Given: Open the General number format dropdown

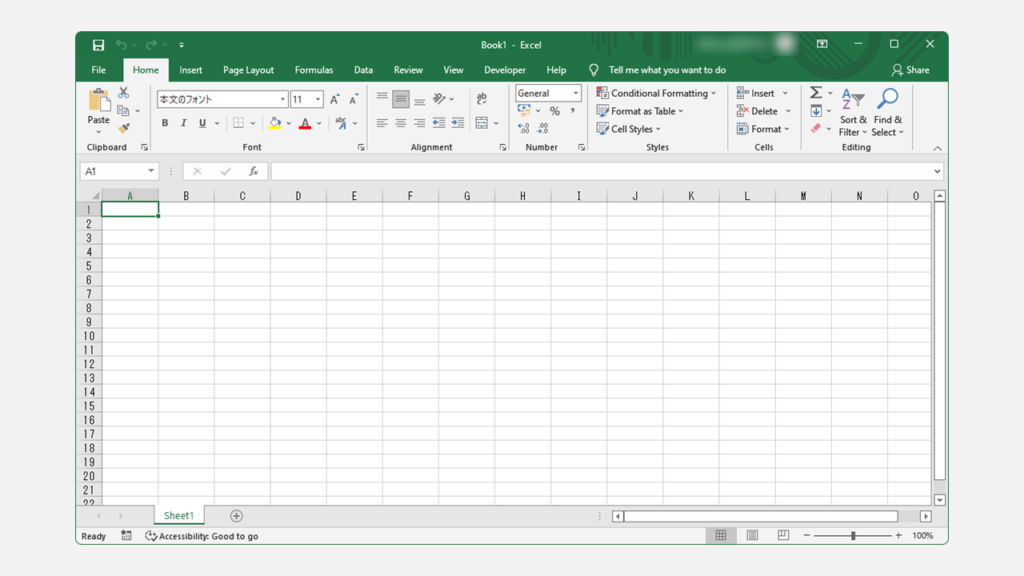Looking at the screenshot, I should [576, 93].
